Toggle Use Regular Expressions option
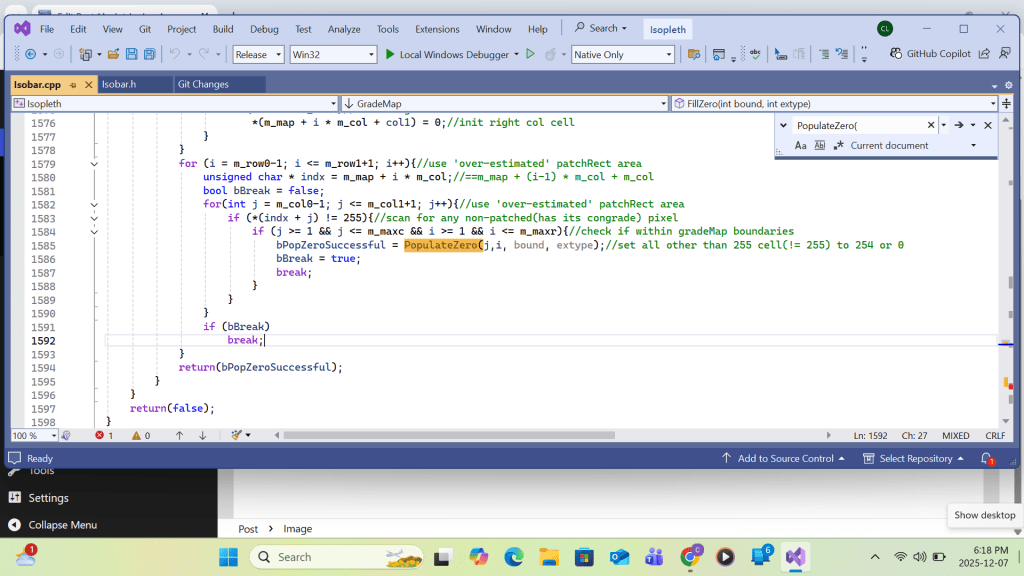This screenshot has height=576, width=1024. point(837,146)
